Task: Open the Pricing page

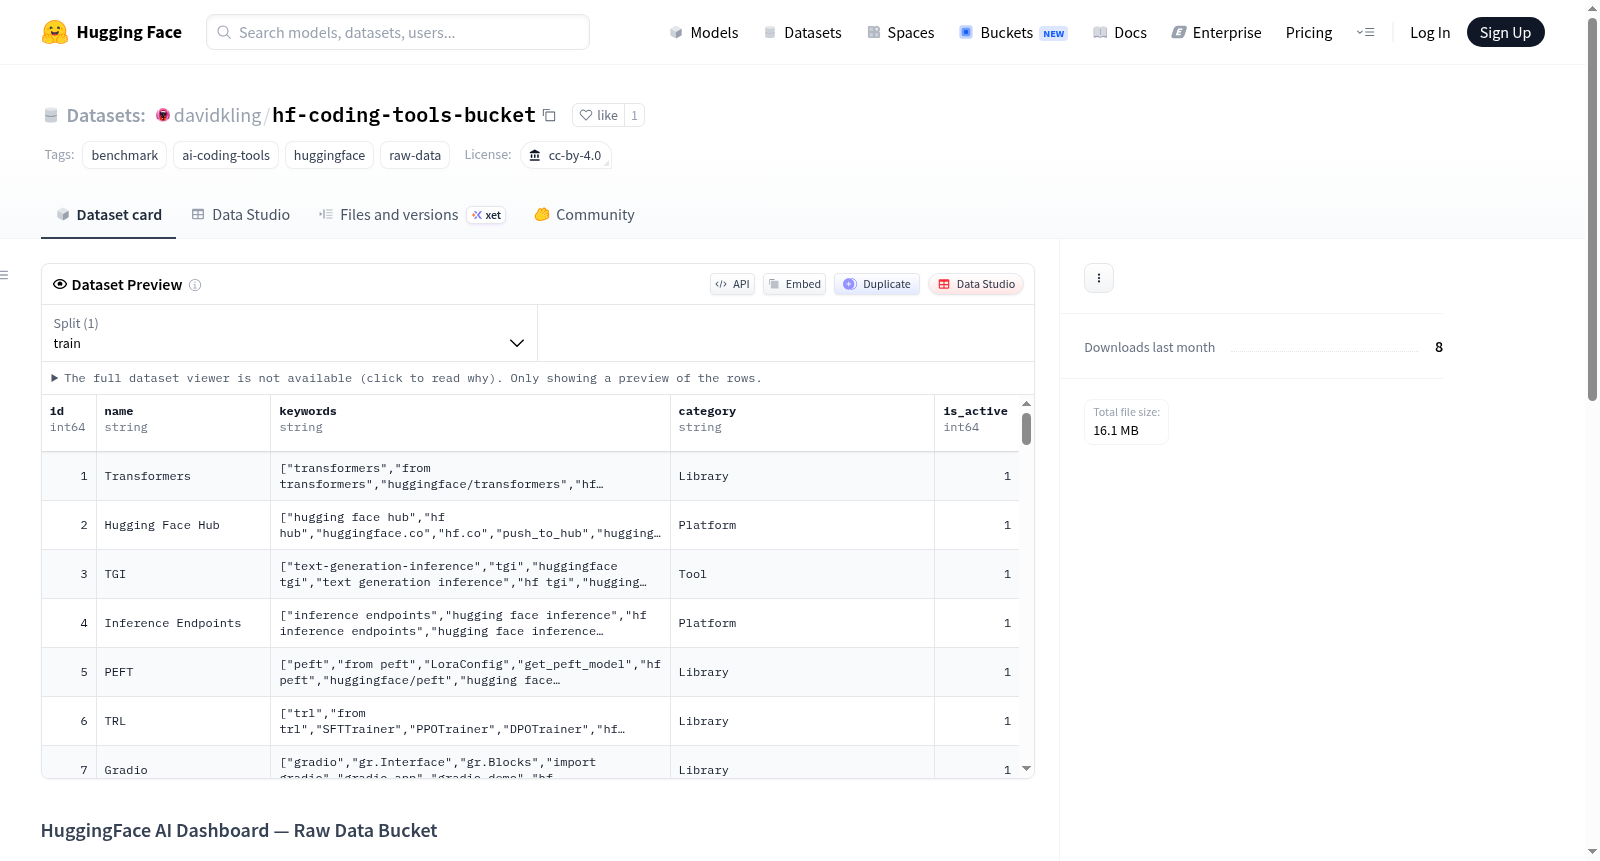Action: coord(1309,32)
